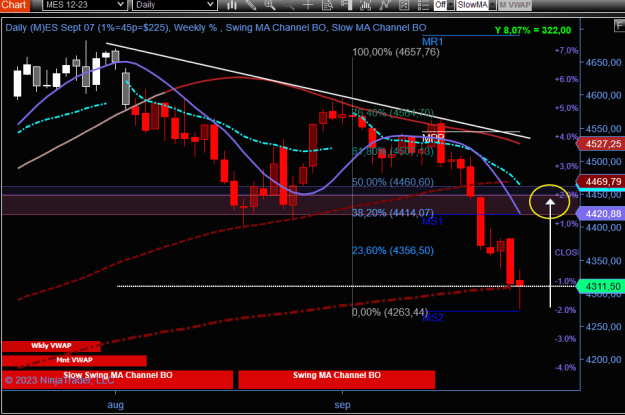This screenshot has height=415, width=625.
Task: Open the MES 12-23 instrument dropdown
Action: pos(85,5)
